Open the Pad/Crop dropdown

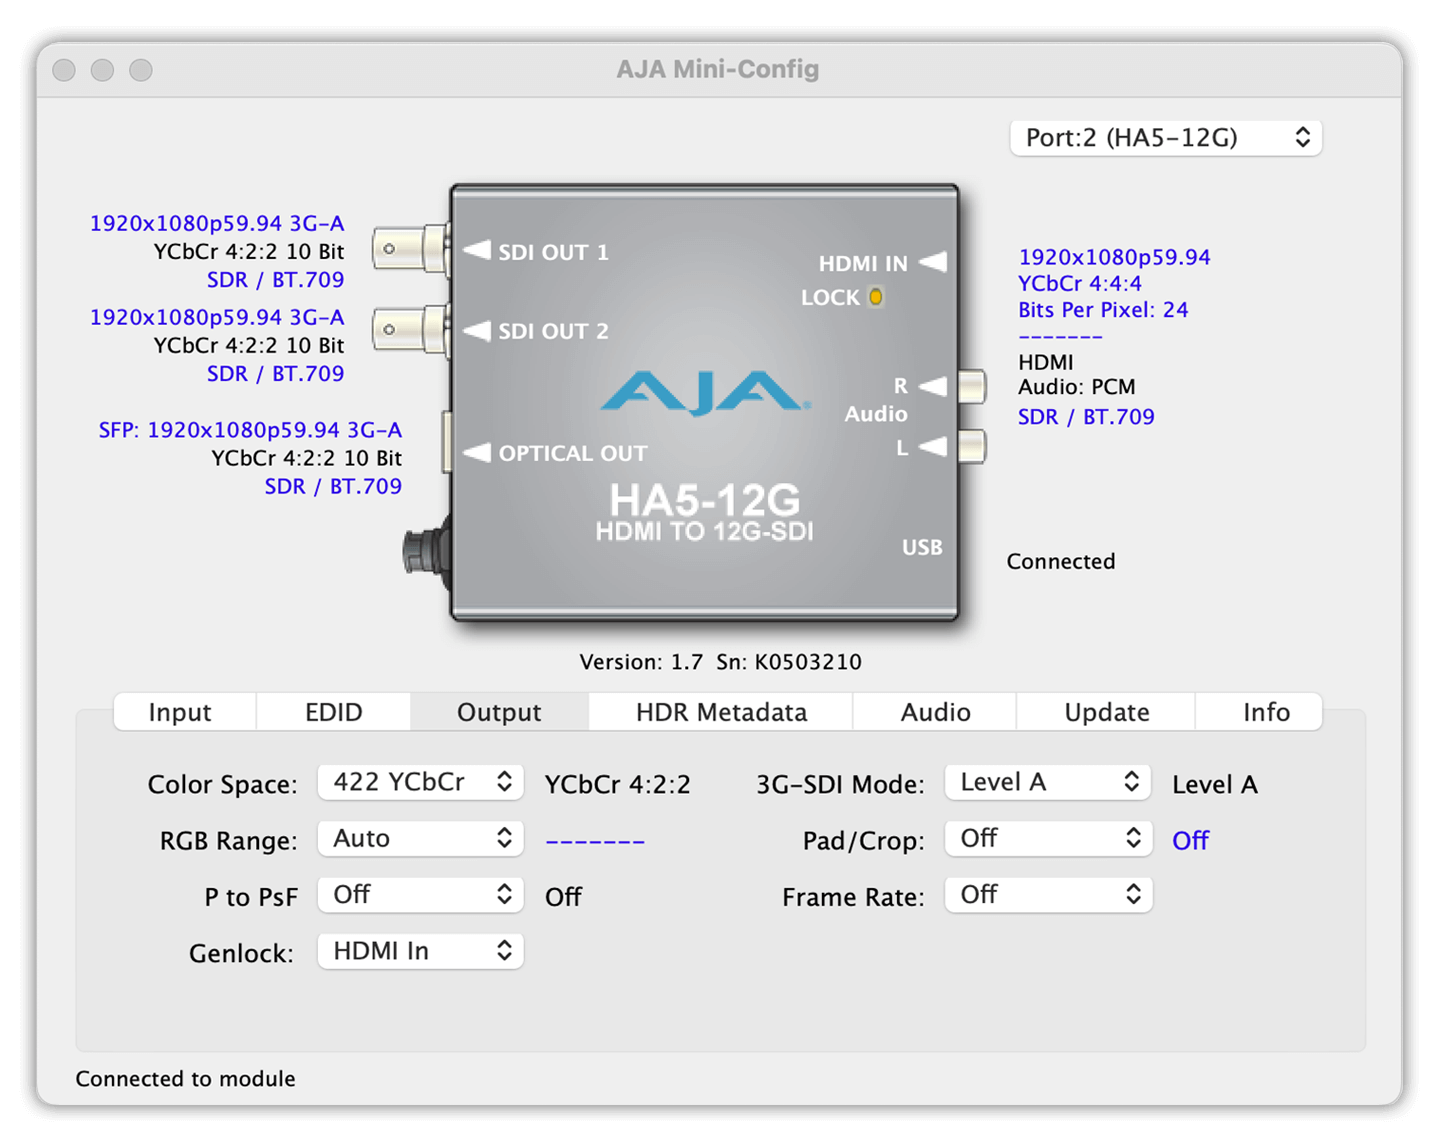(x=1048, y=839)
